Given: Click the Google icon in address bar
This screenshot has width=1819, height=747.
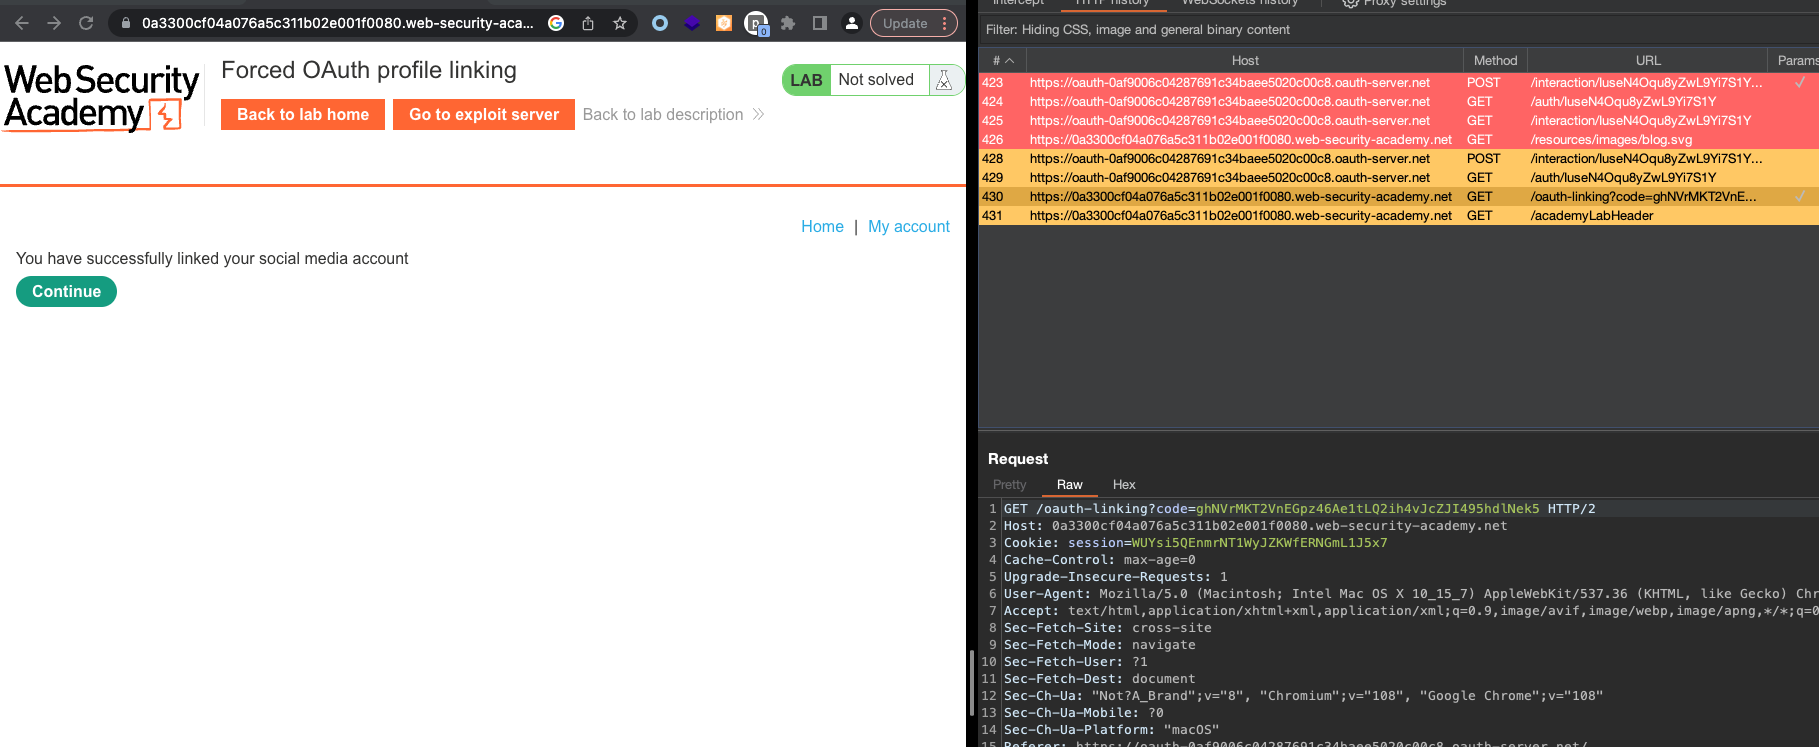Looking at the screenshot, I should (x=556, y=23).
